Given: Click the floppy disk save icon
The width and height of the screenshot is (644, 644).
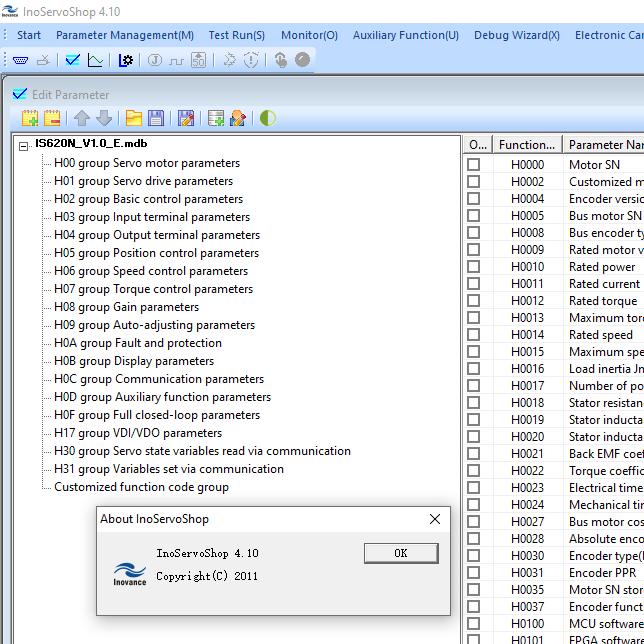Looking at the screenshot, I should 156,119.
